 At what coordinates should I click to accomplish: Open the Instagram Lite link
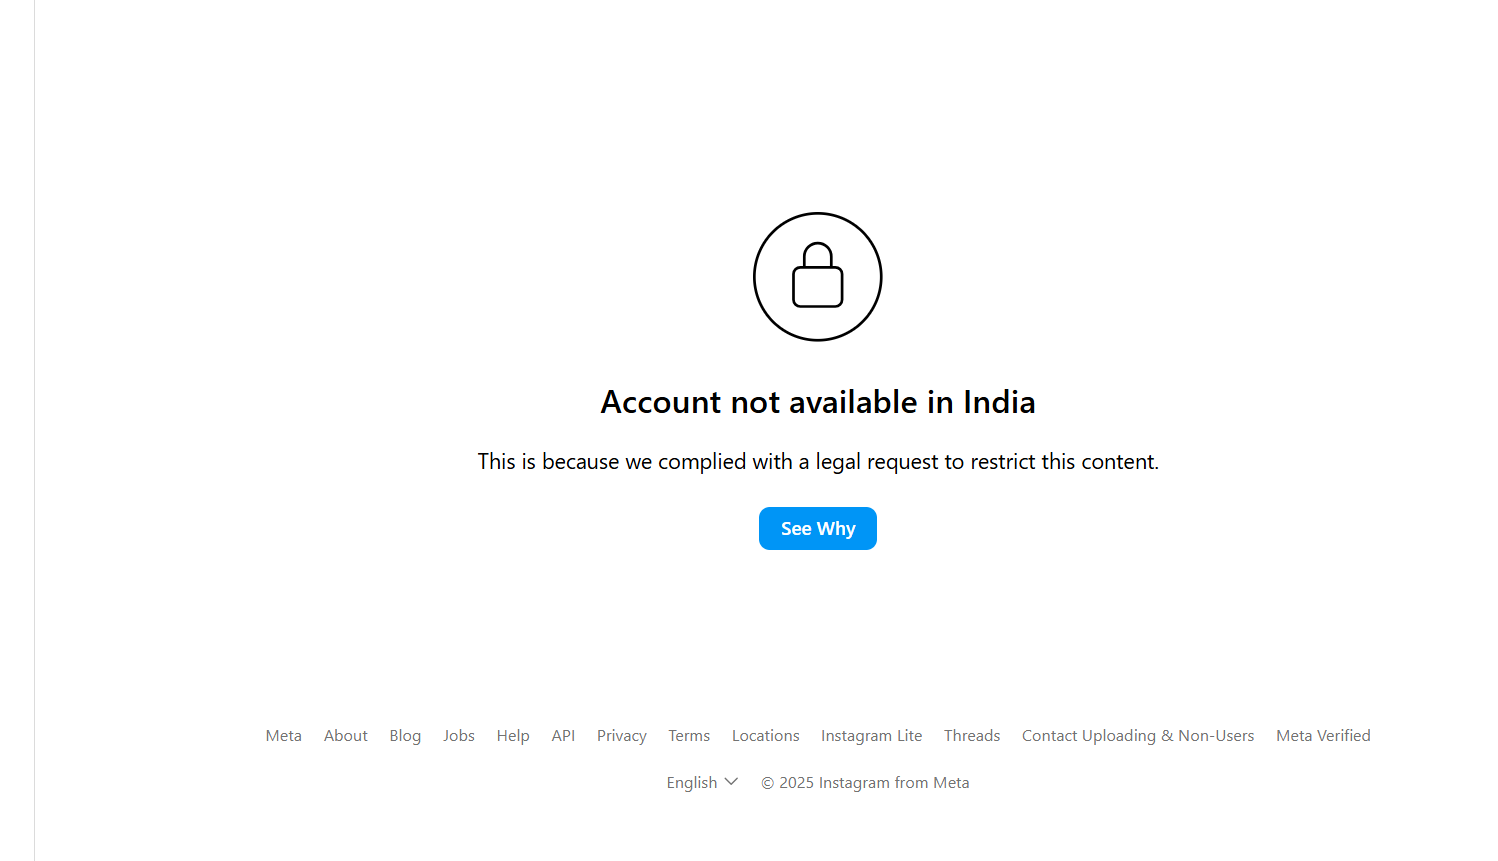872,736
